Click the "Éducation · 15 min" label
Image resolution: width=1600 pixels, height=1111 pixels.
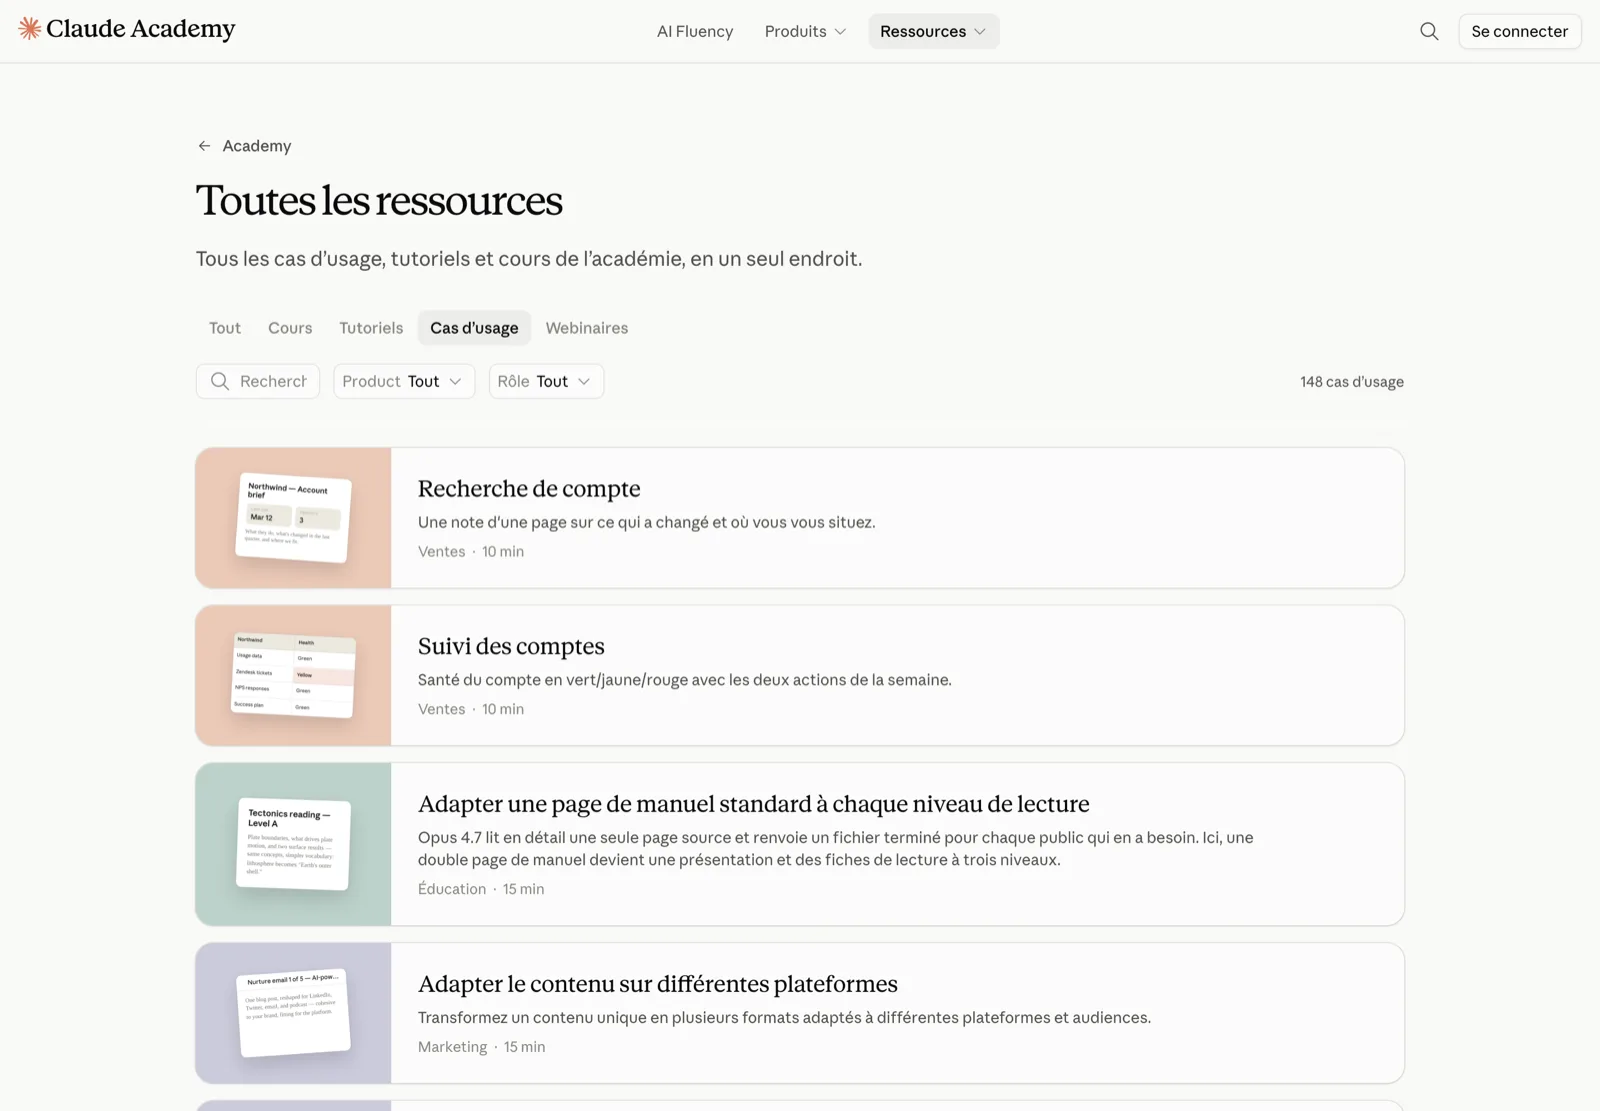pos(481,889)
